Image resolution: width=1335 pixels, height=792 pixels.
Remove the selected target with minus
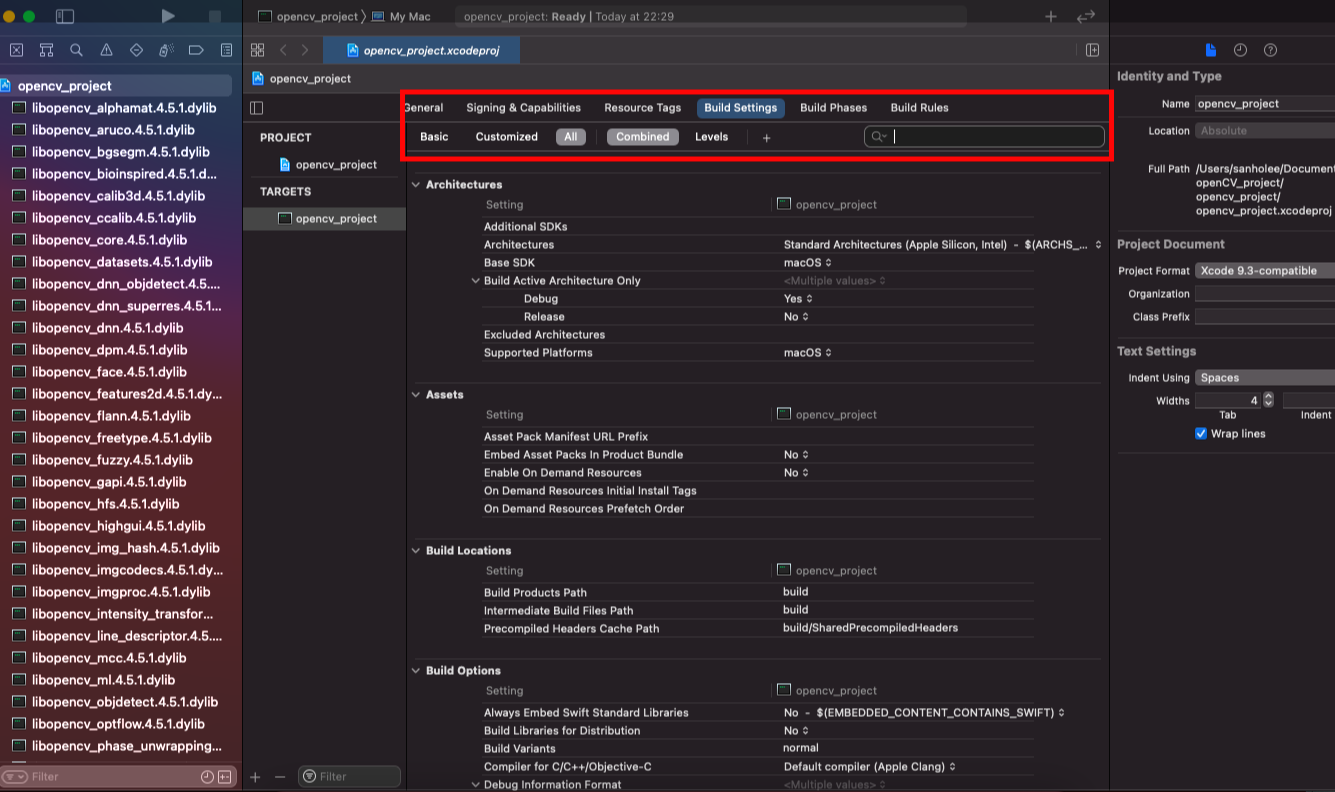pos(280,777)
